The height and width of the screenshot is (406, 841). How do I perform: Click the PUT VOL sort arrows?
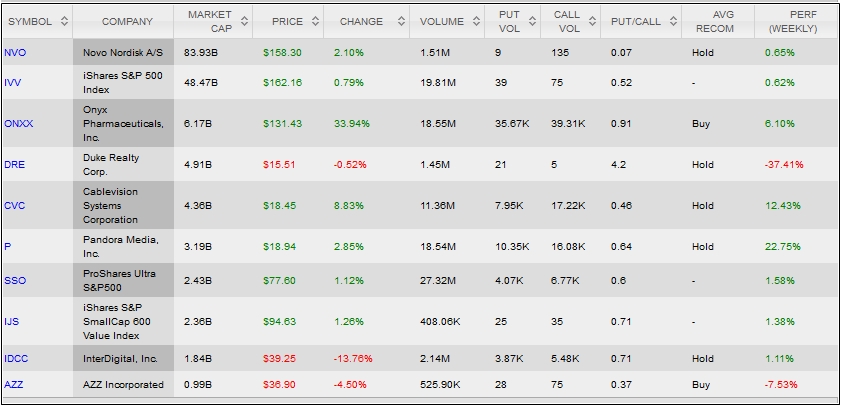click(532, 21)
